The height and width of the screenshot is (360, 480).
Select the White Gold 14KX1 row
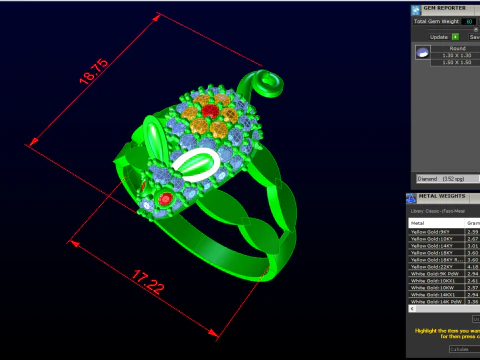tap(444, 295)
